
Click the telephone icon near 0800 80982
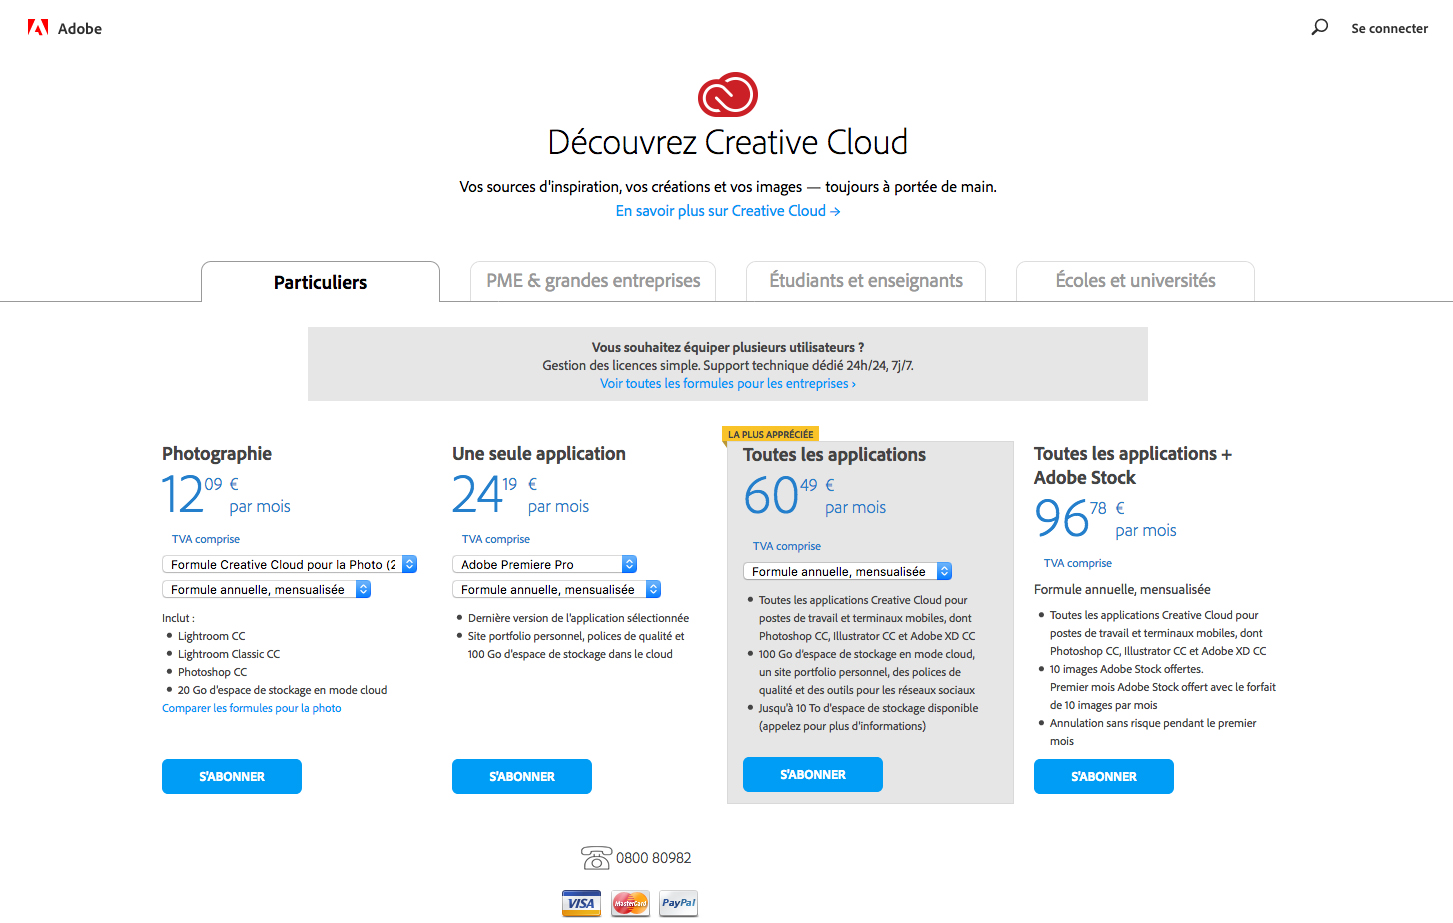[x=596, y=858]
